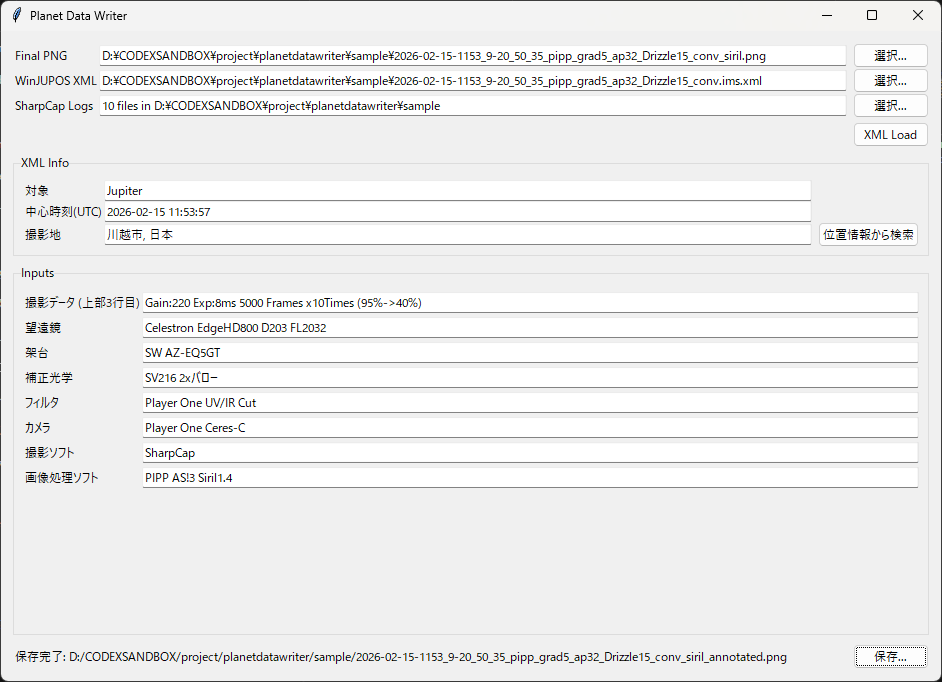Image resolution: width=942 pixels, height=682 pixels.
Task: Focus the 画像処理ソフト field with PIPP AS!3
Action: pos(530,477)
